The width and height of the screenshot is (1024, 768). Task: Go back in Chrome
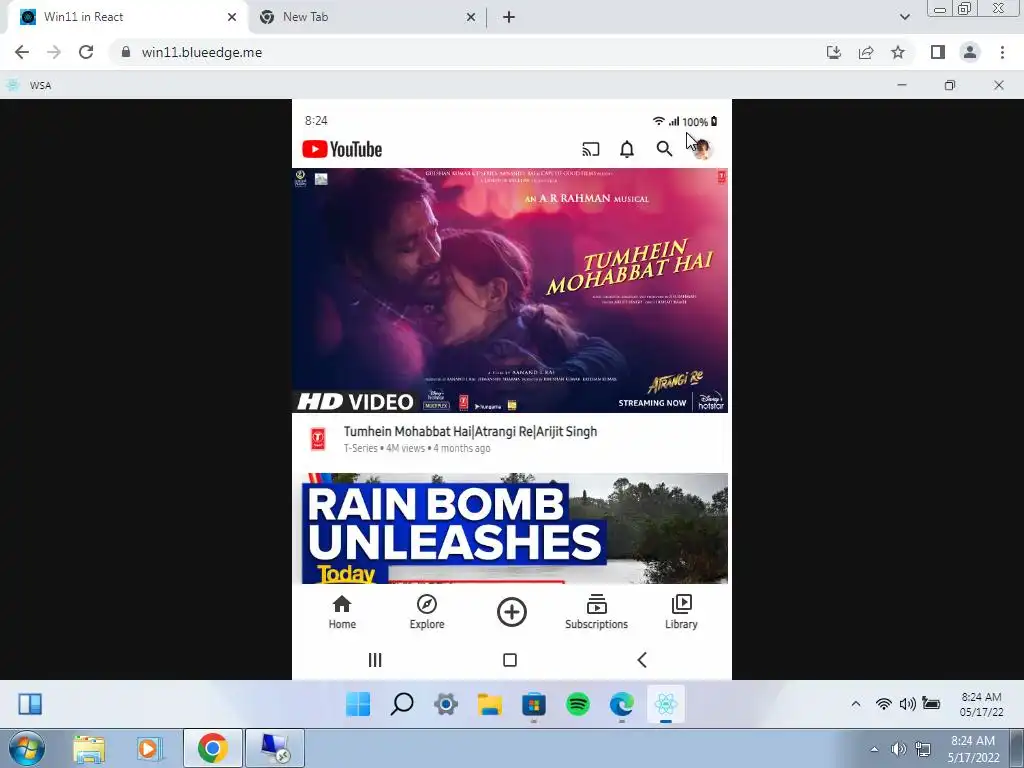click(x=22, y=52)
